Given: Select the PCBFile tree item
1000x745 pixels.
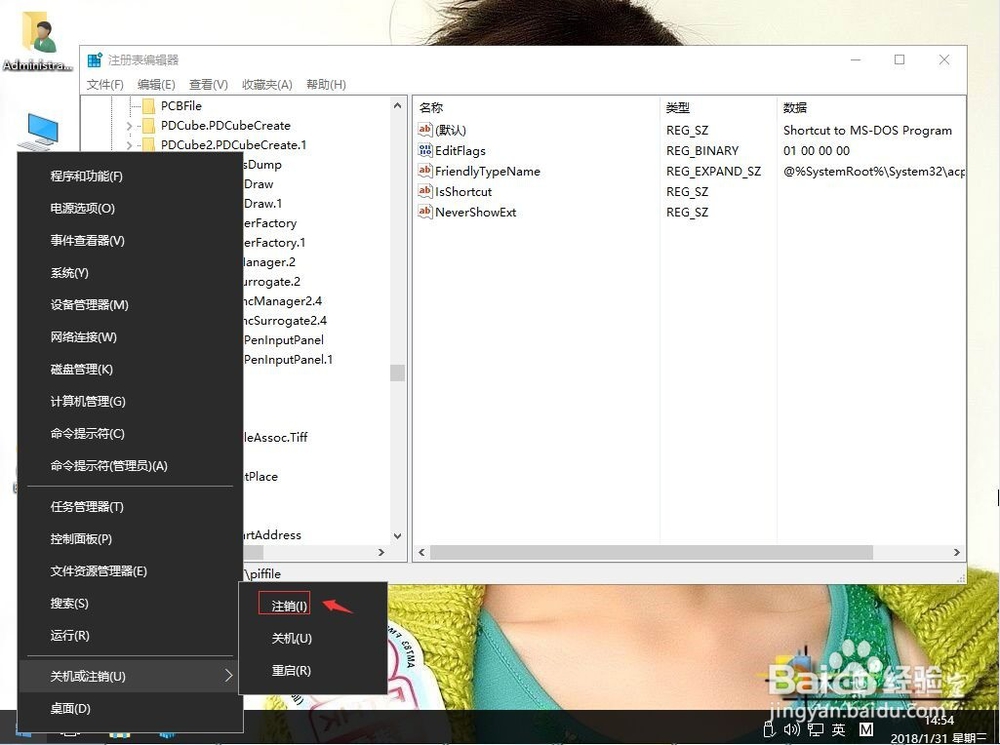Looking at the screenshot, I should click(x=181, y=106).
